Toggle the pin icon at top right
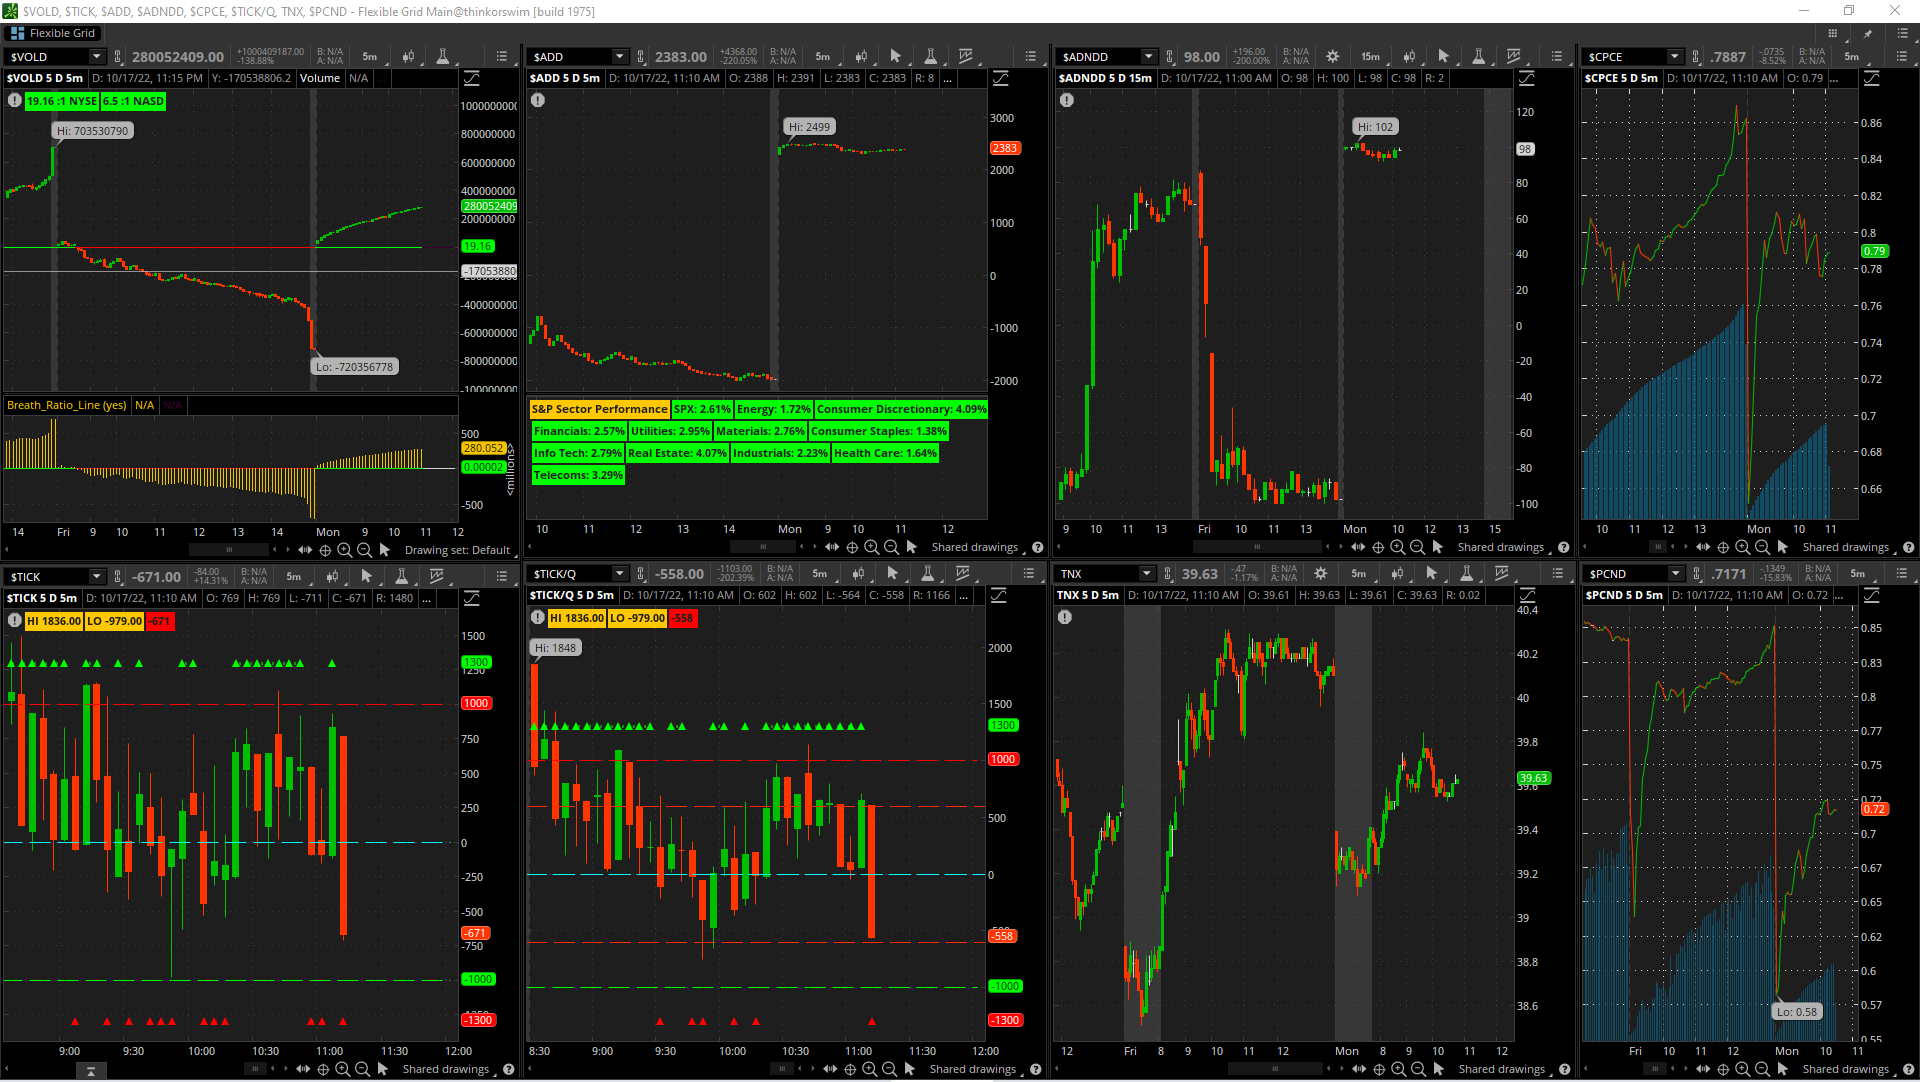Screen dimensions: 1920x1082 click(1867, 33)
